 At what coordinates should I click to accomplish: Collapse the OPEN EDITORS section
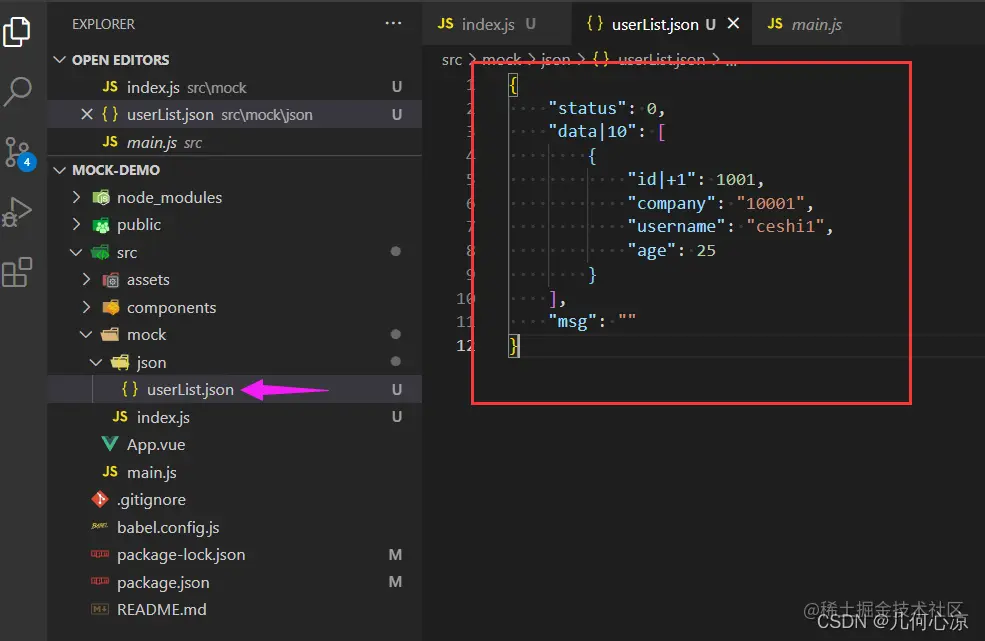coord(234,60)
